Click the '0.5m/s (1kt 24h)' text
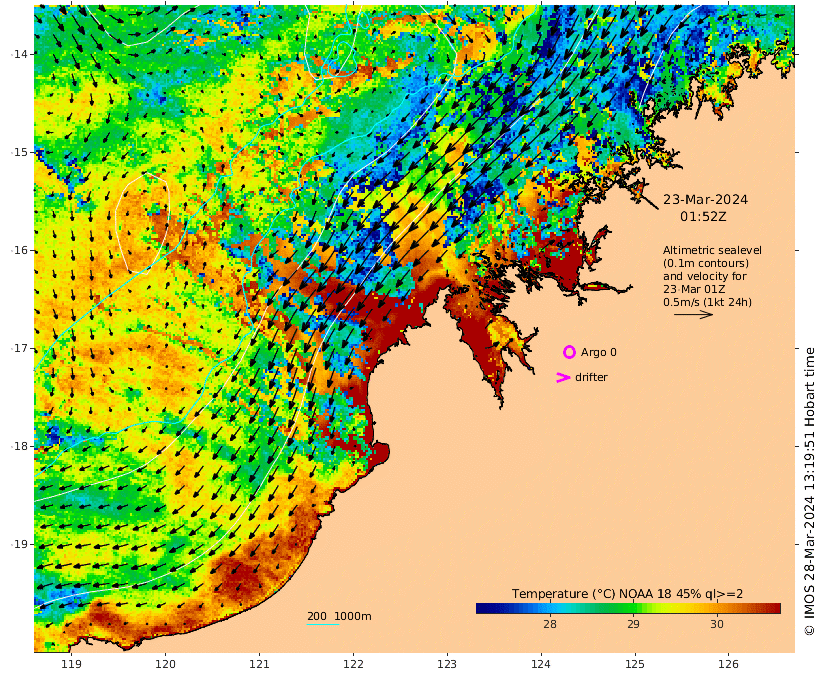The height and width of the screenshot is (680, 820). [x=708, y=302]
